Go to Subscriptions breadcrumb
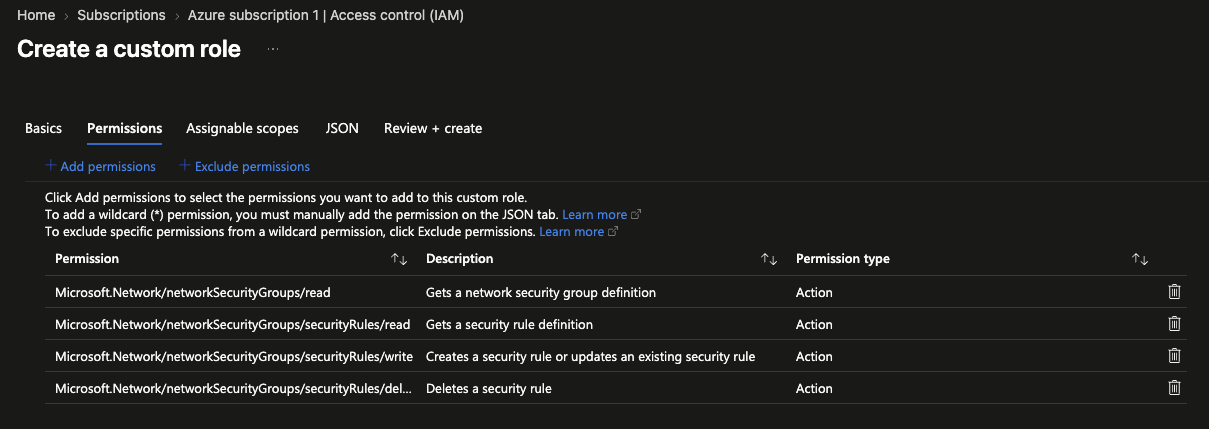This screenshot has width=1209, height=429. point(121,15)
